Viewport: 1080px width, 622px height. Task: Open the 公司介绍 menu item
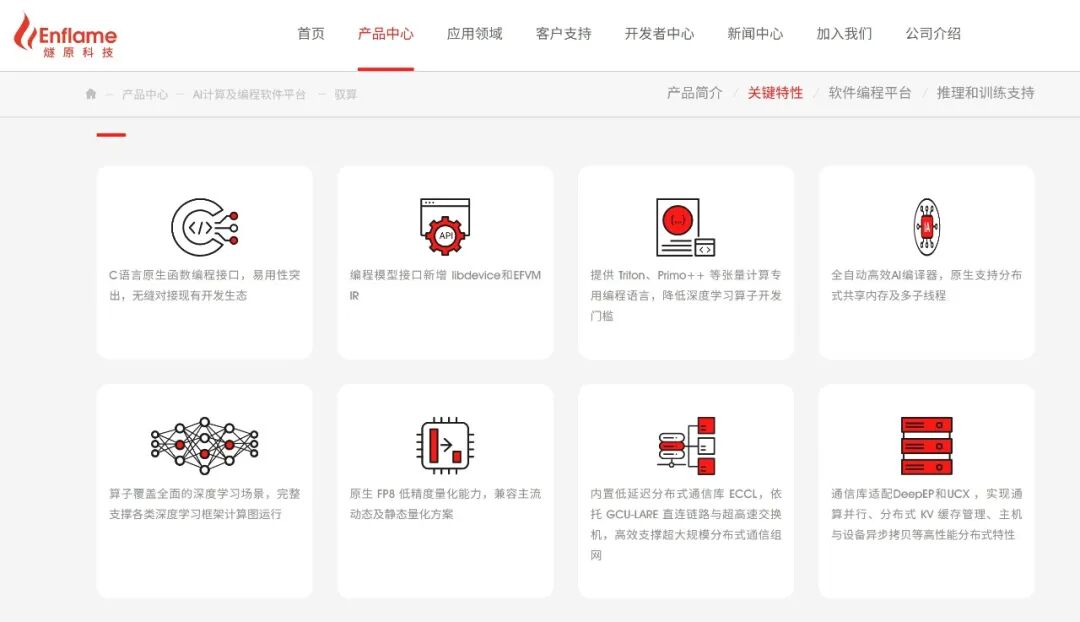(933, 34)
